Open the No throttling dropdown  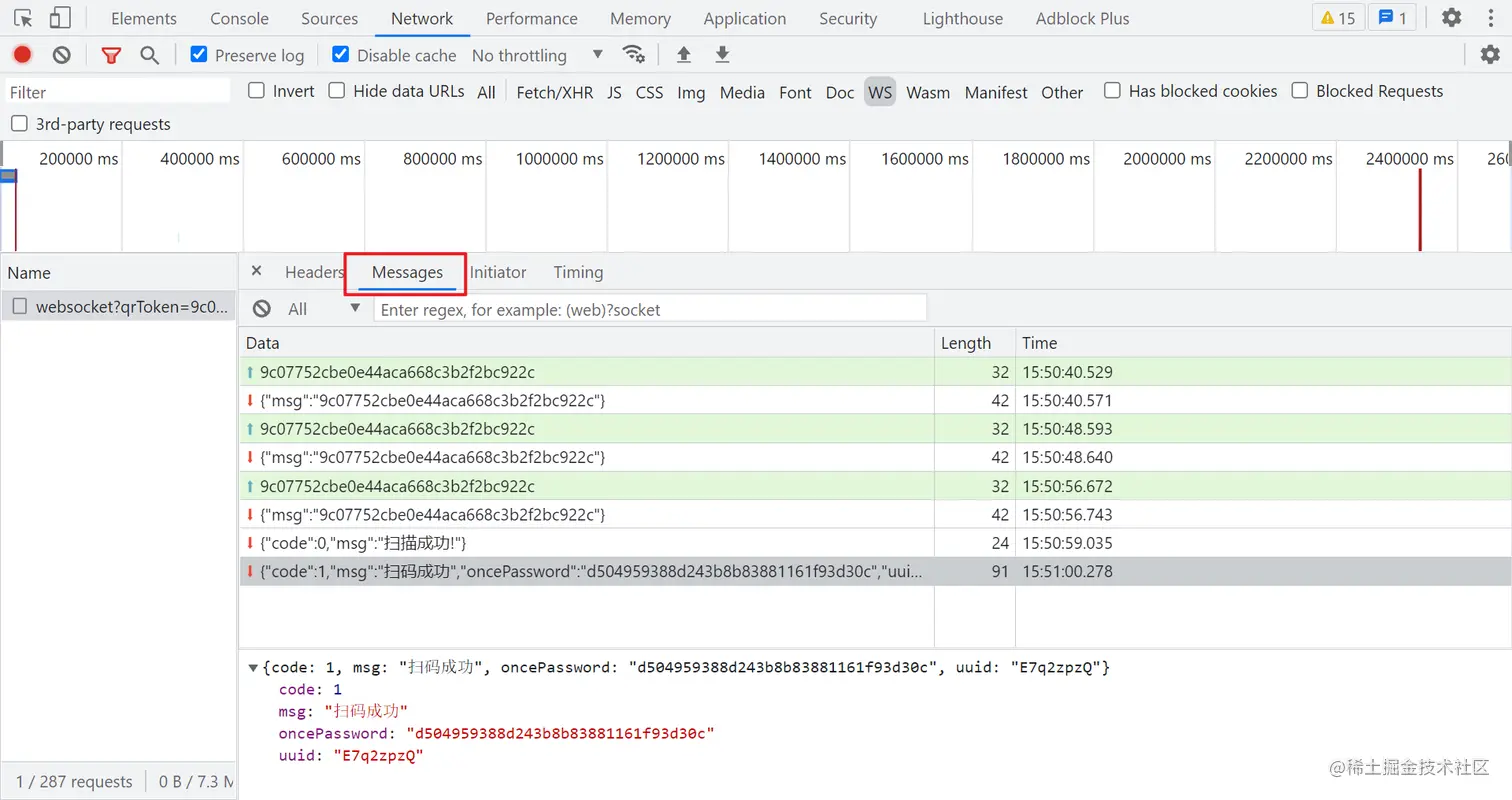click(538, 55)
